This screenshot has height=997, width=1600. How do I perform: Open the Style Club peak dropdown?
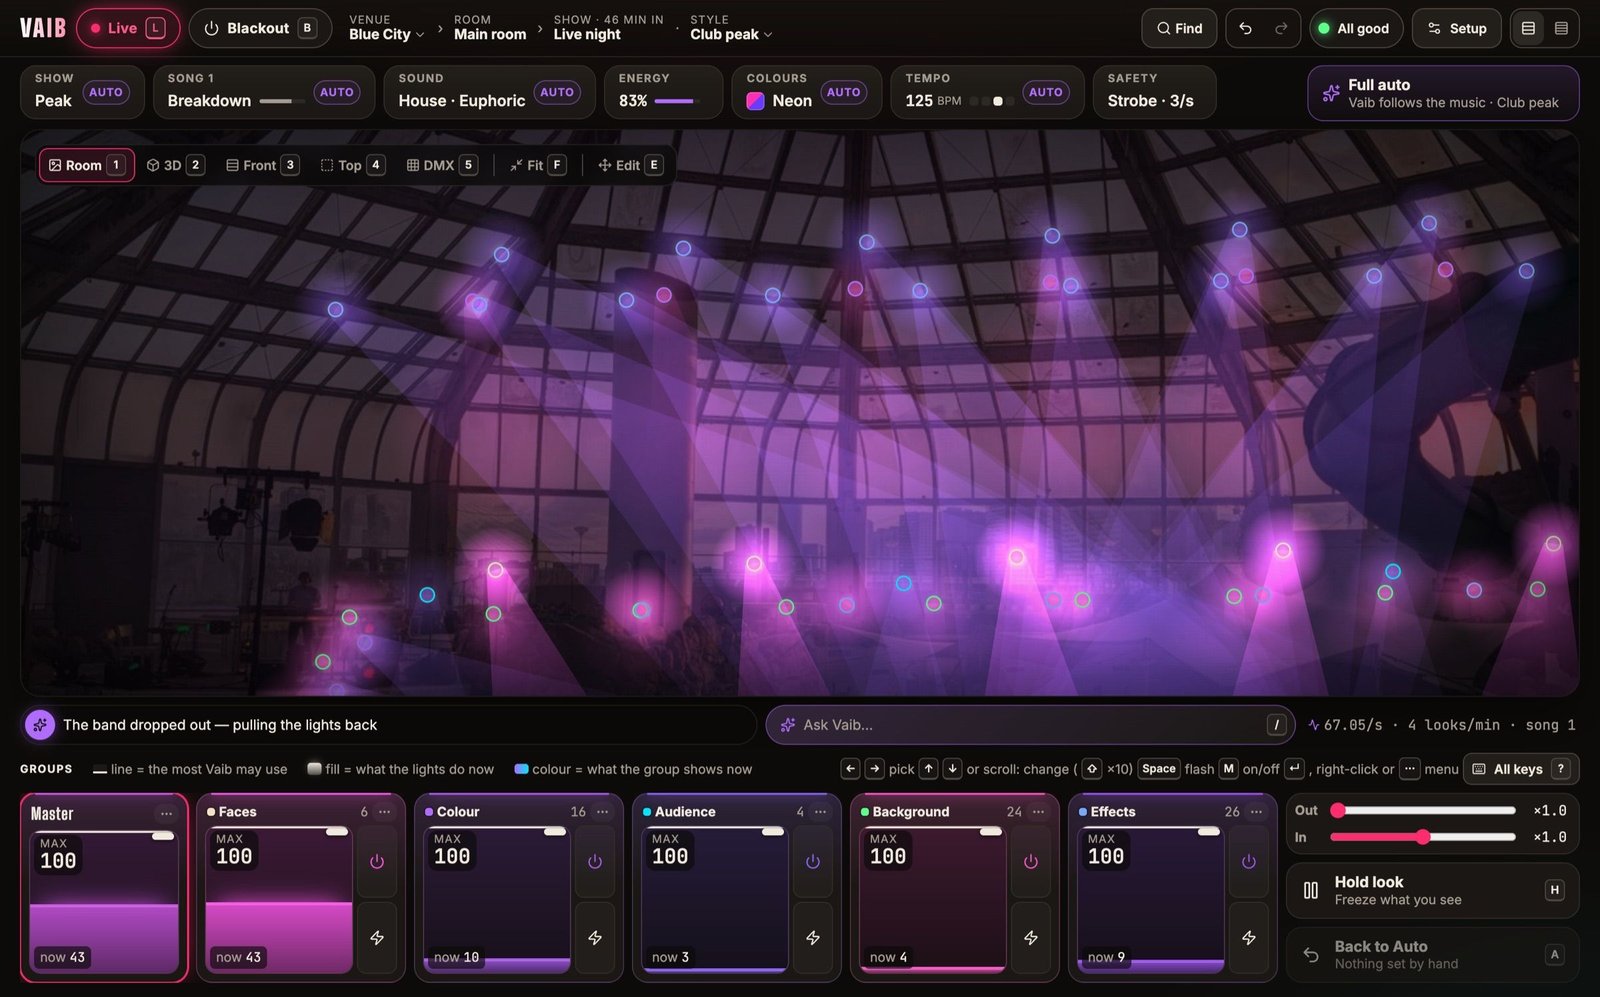[x=731, y=28]
